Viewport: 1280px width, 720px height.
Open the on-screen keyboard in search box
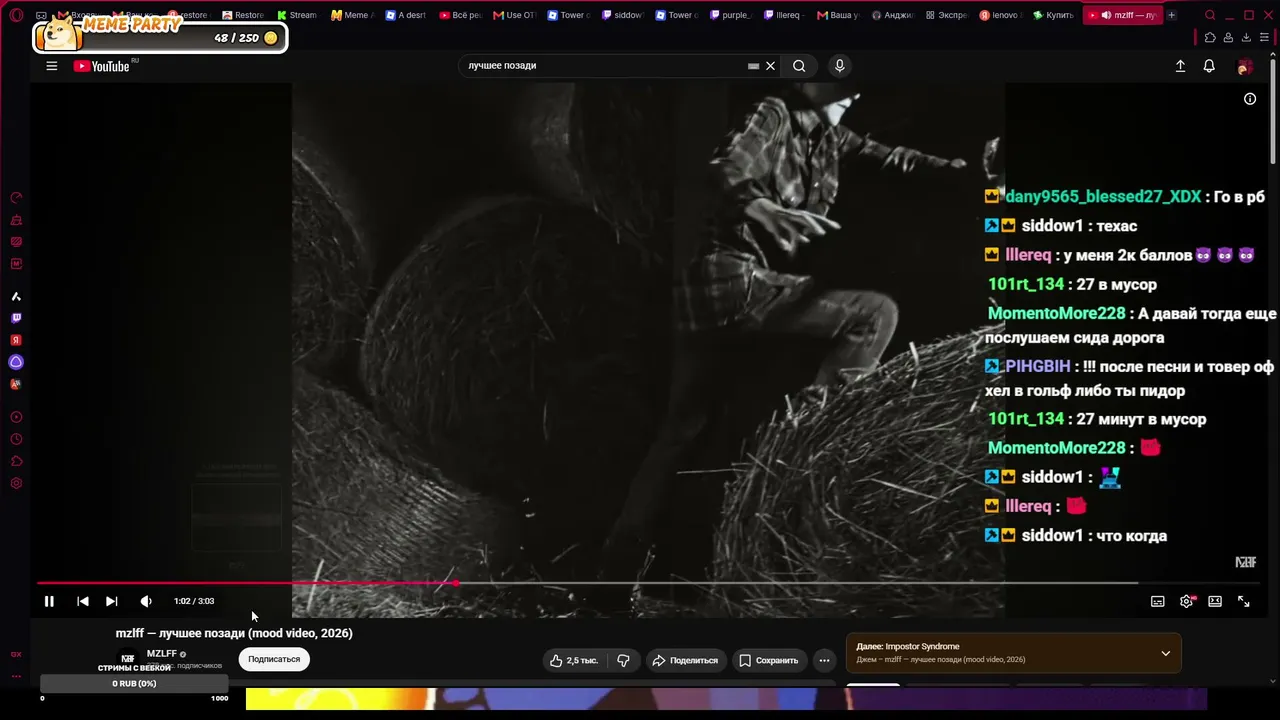(x=753, y=66)
